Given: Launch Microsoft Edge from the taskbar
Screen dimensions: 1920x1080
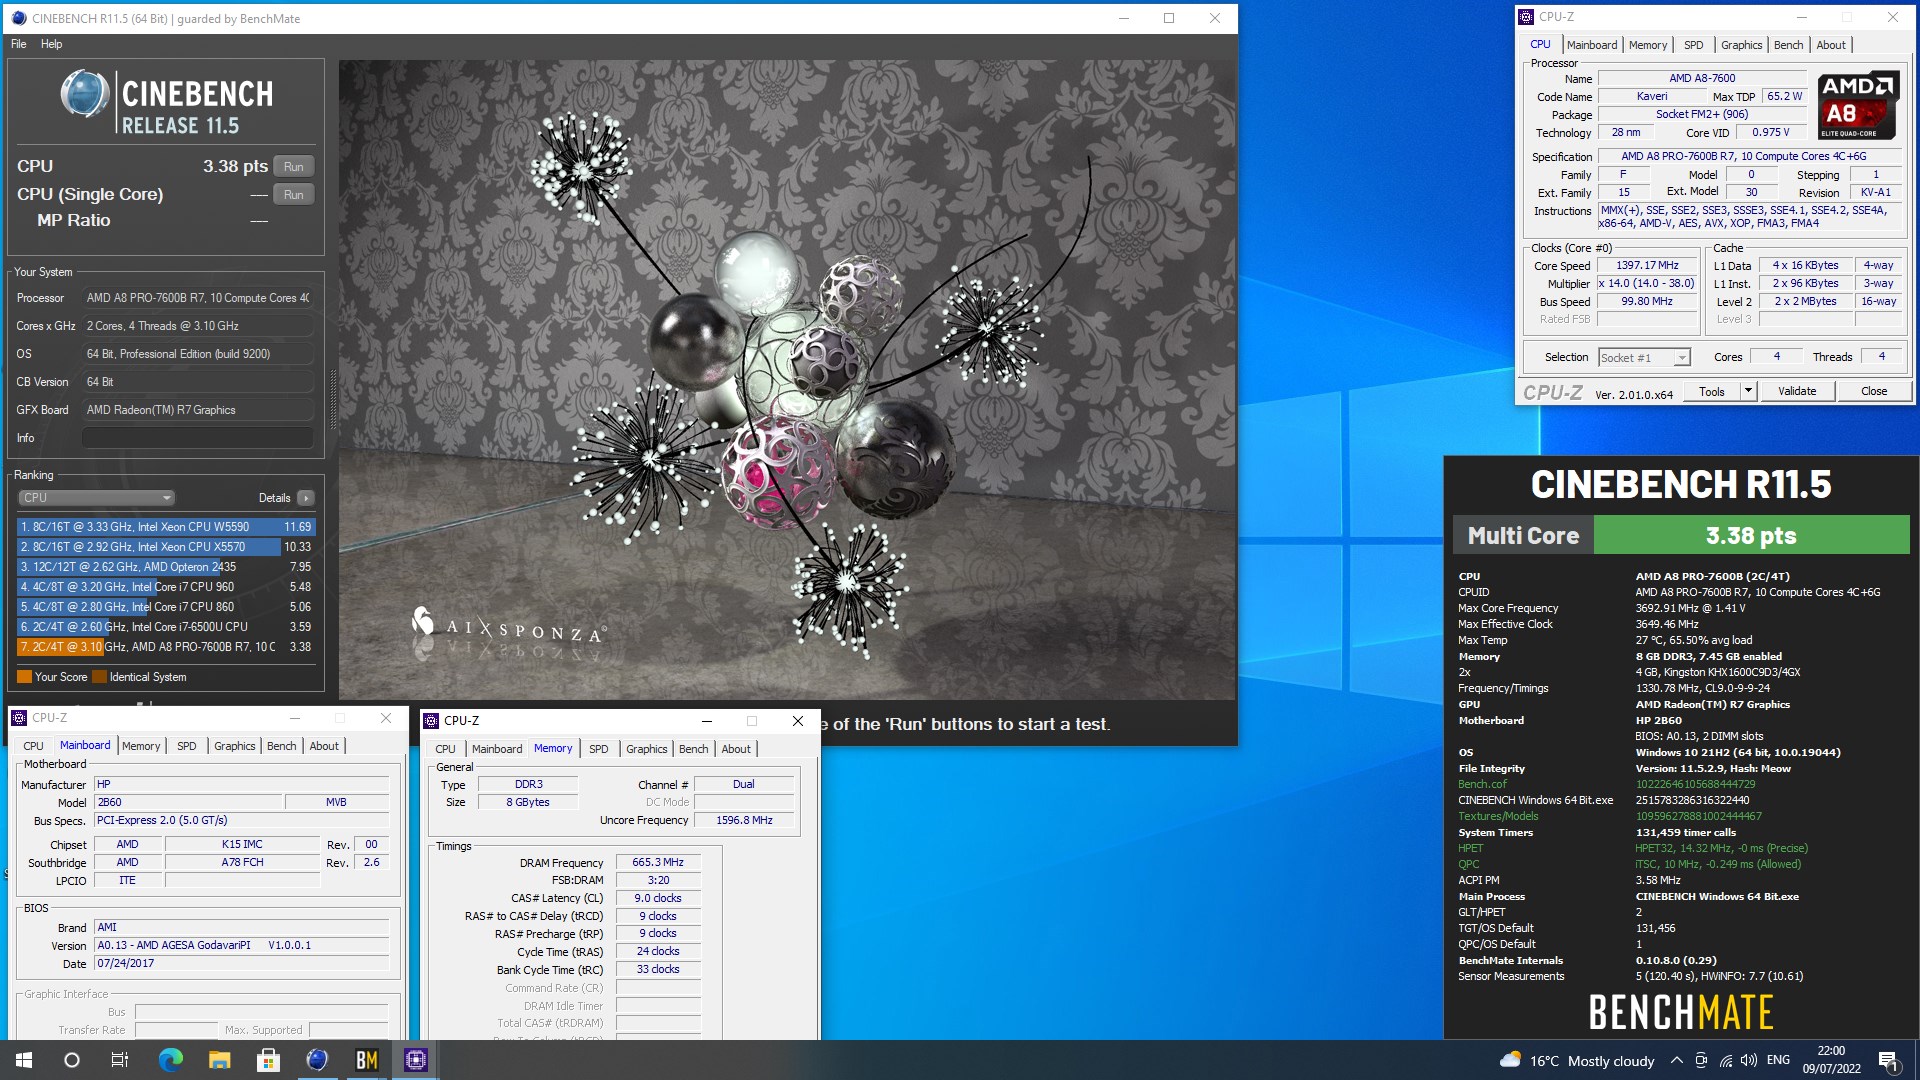Looking at the screenshot, I should [171, 1060].
